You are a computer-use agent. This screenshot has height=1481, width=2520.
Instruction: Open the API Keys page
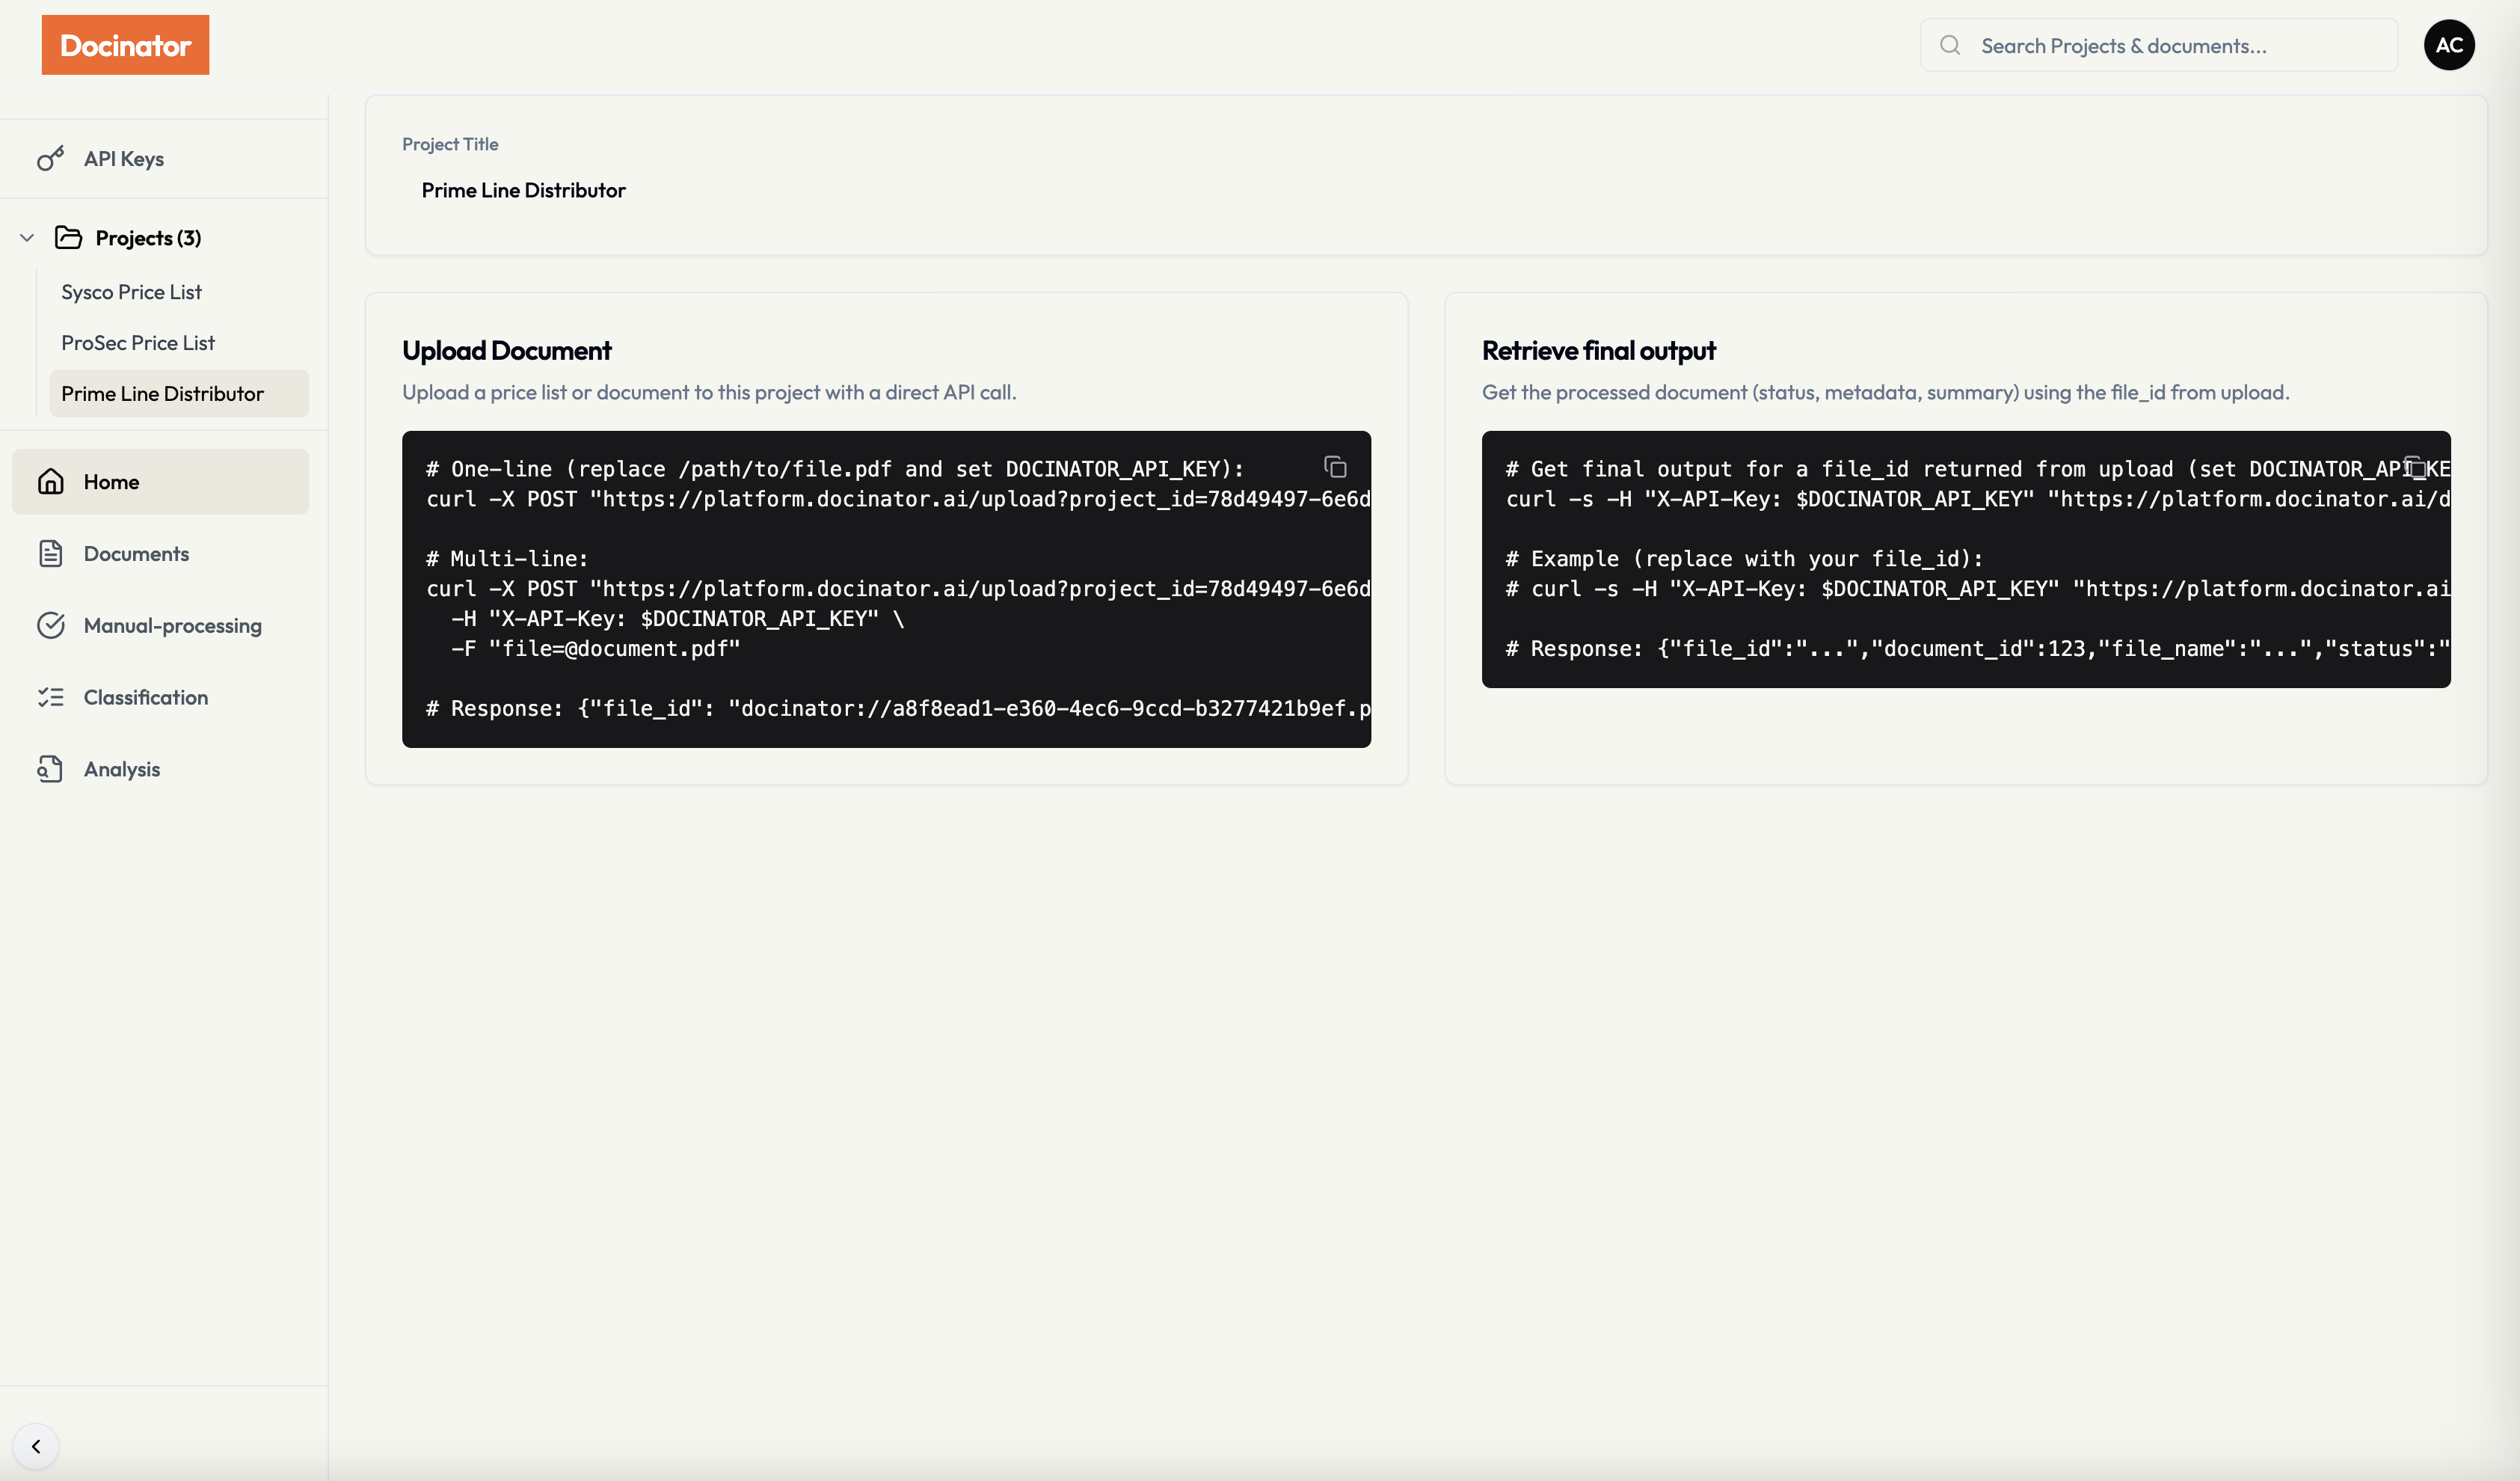pyautogui.click(x=124, y=159)
